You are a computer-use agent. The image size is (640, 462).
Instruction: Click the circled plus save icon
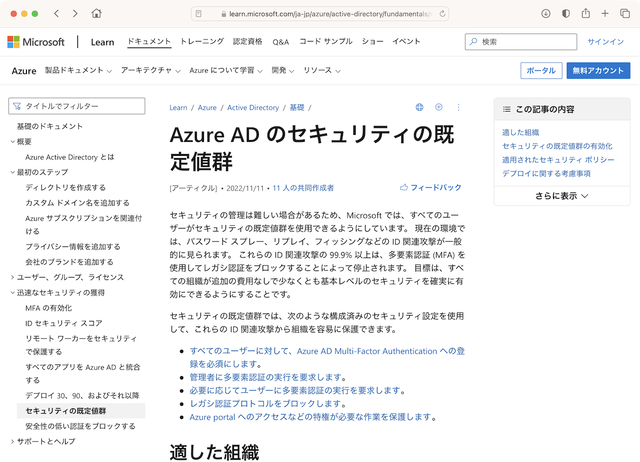(439, 107)
